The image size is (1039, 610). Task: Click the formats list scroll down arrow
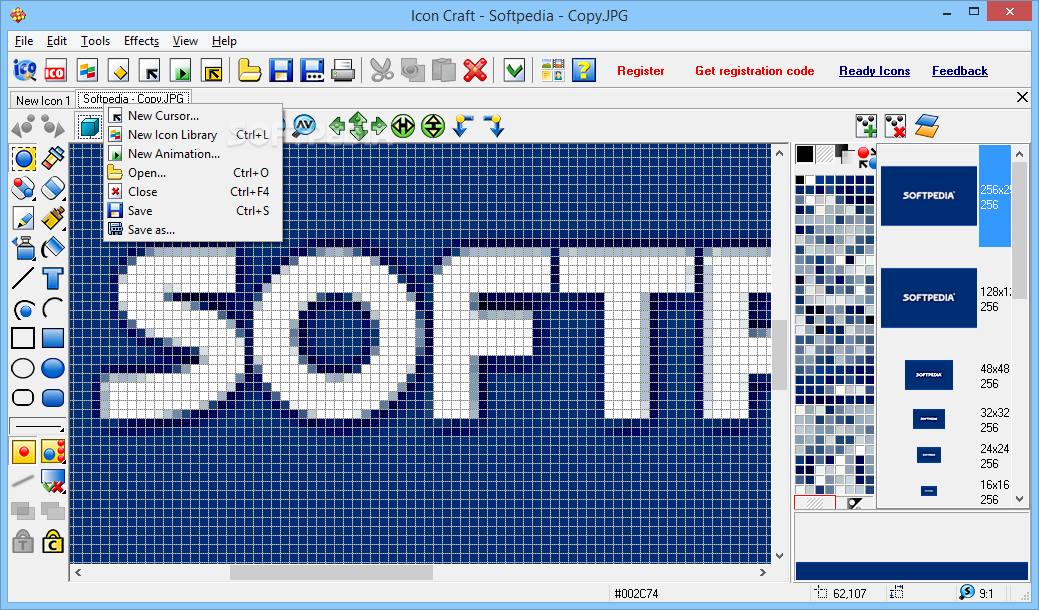[x=1019, y=500]
